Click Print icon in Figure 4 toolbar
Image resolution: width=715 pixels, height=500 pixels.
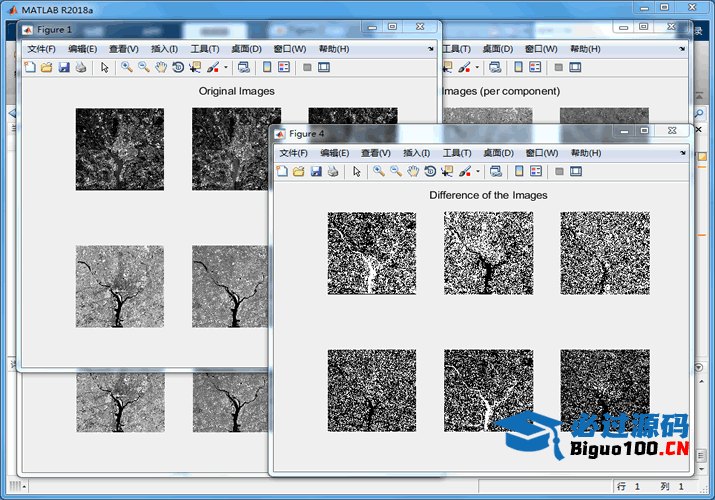[333, 172]
